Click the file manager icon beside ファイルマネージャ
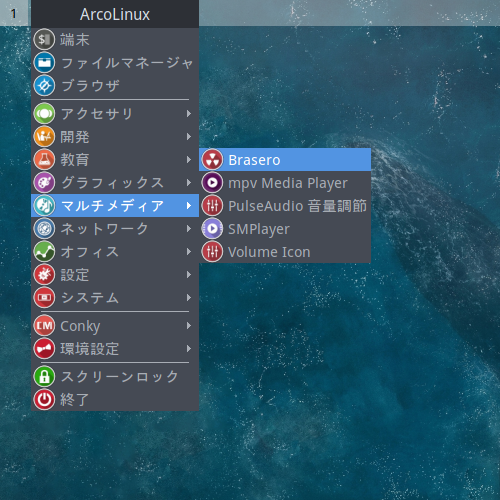The height and width of the screenshot is (500, 500). pyautogui.click(x=44, y=62)
